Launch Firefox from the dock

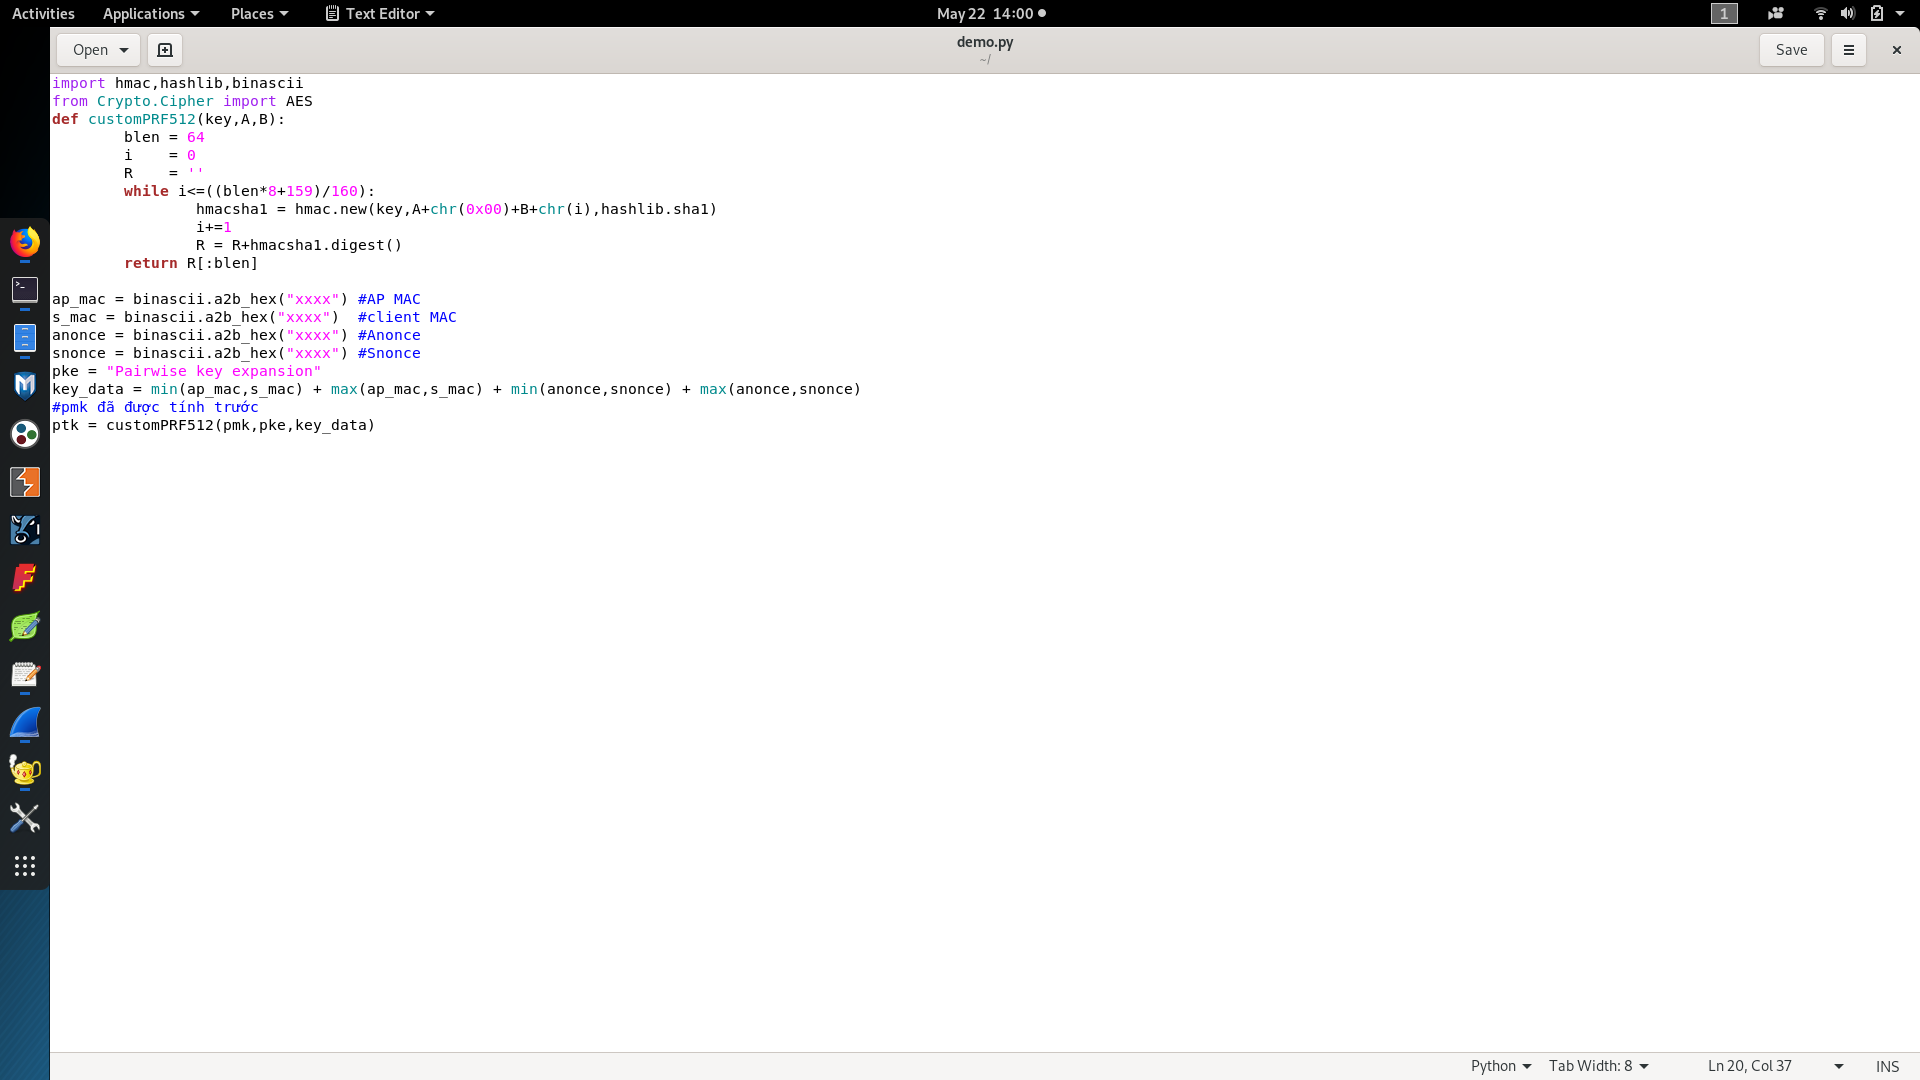click(25, 242)
